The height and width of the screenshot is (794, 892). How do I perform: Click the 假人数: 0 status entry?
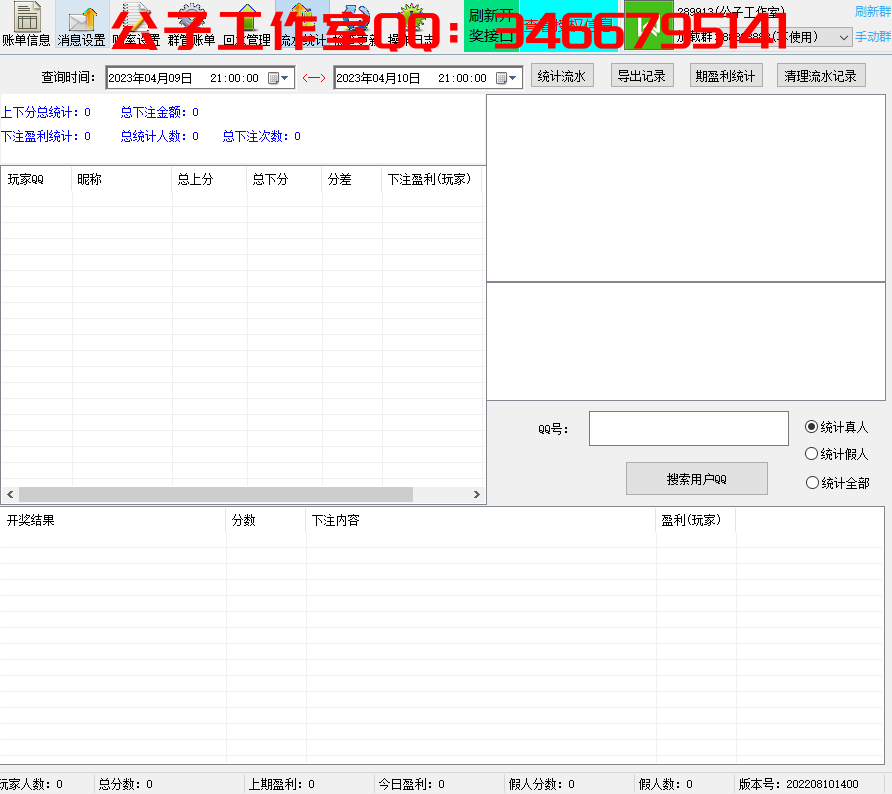[666, 784]
